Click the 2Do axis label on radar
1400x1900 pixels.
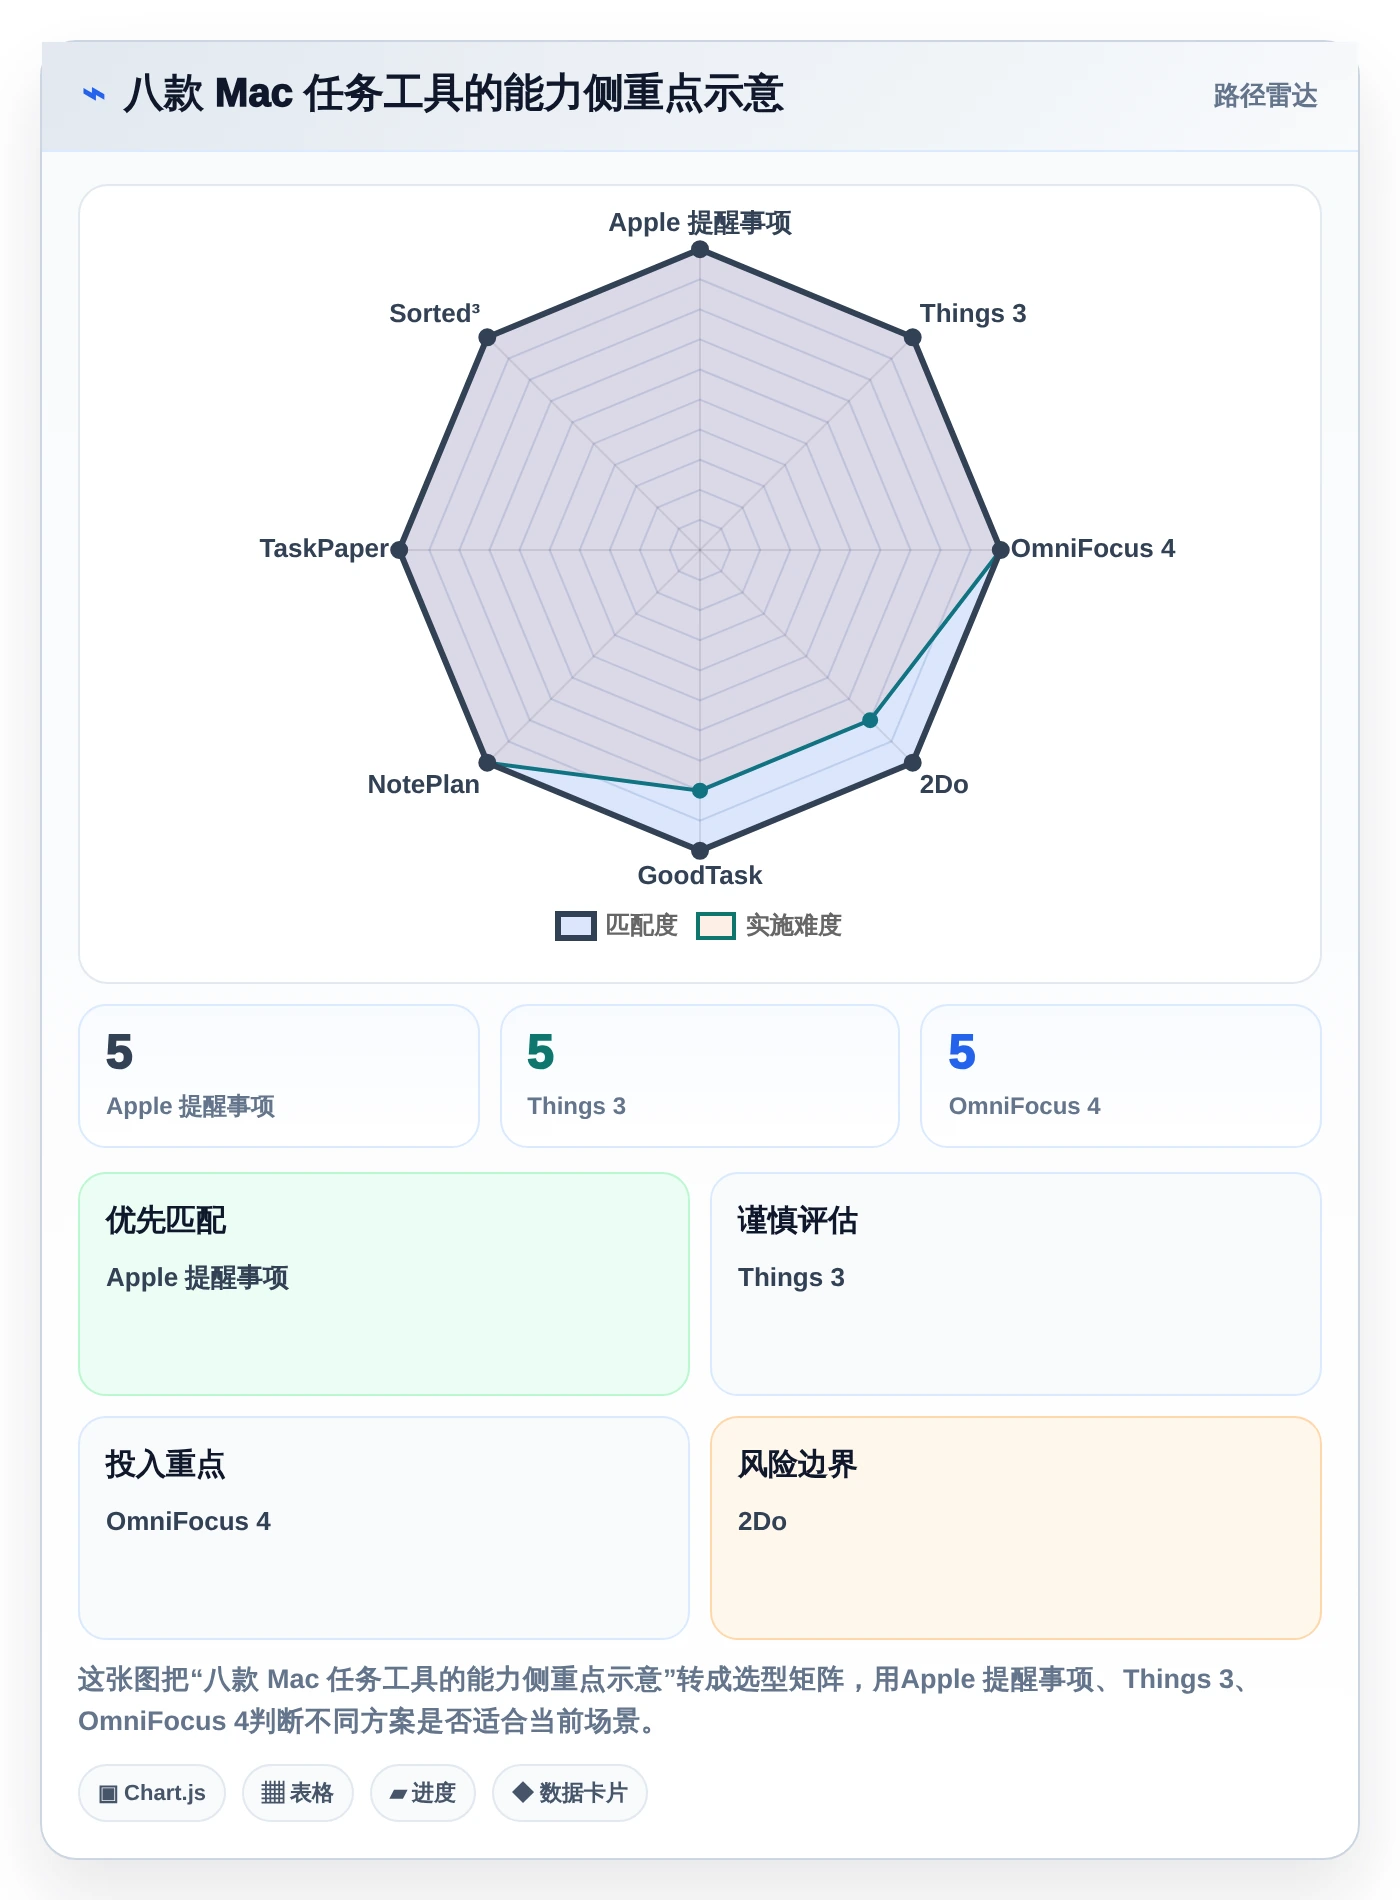click(944, 784)
